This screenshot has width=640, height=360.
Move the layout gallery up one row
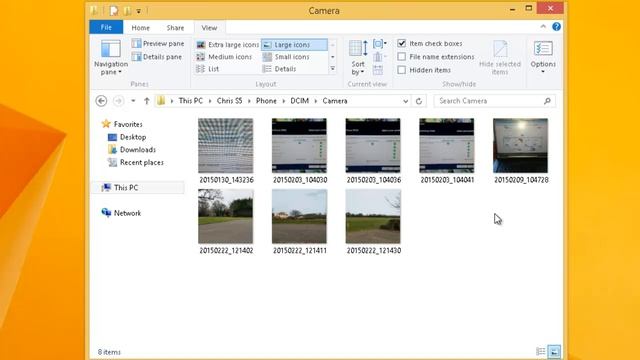(333, 44)
